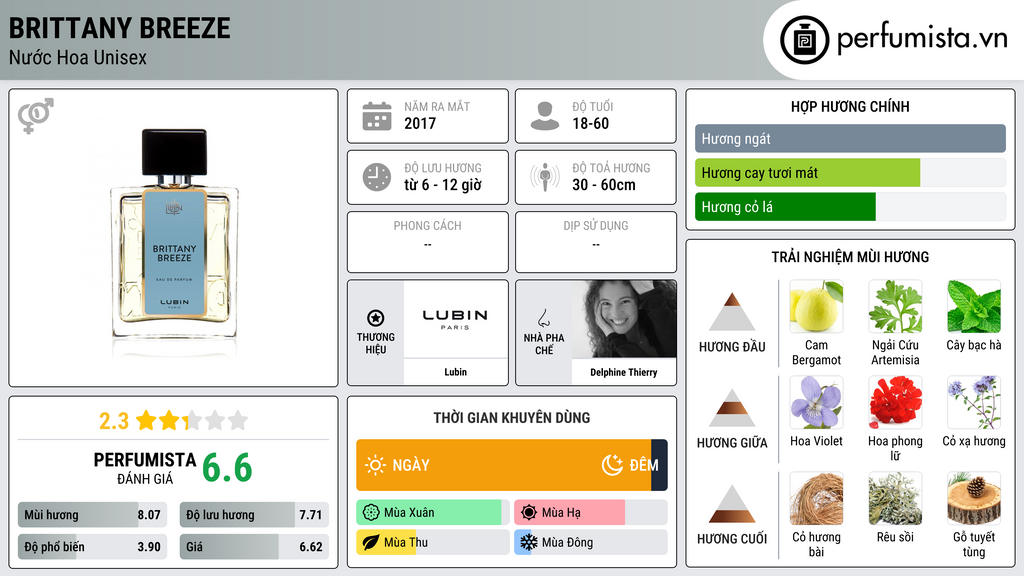Open the Lubin brand name link
1024x576 pixels.
tap(455, 372)
